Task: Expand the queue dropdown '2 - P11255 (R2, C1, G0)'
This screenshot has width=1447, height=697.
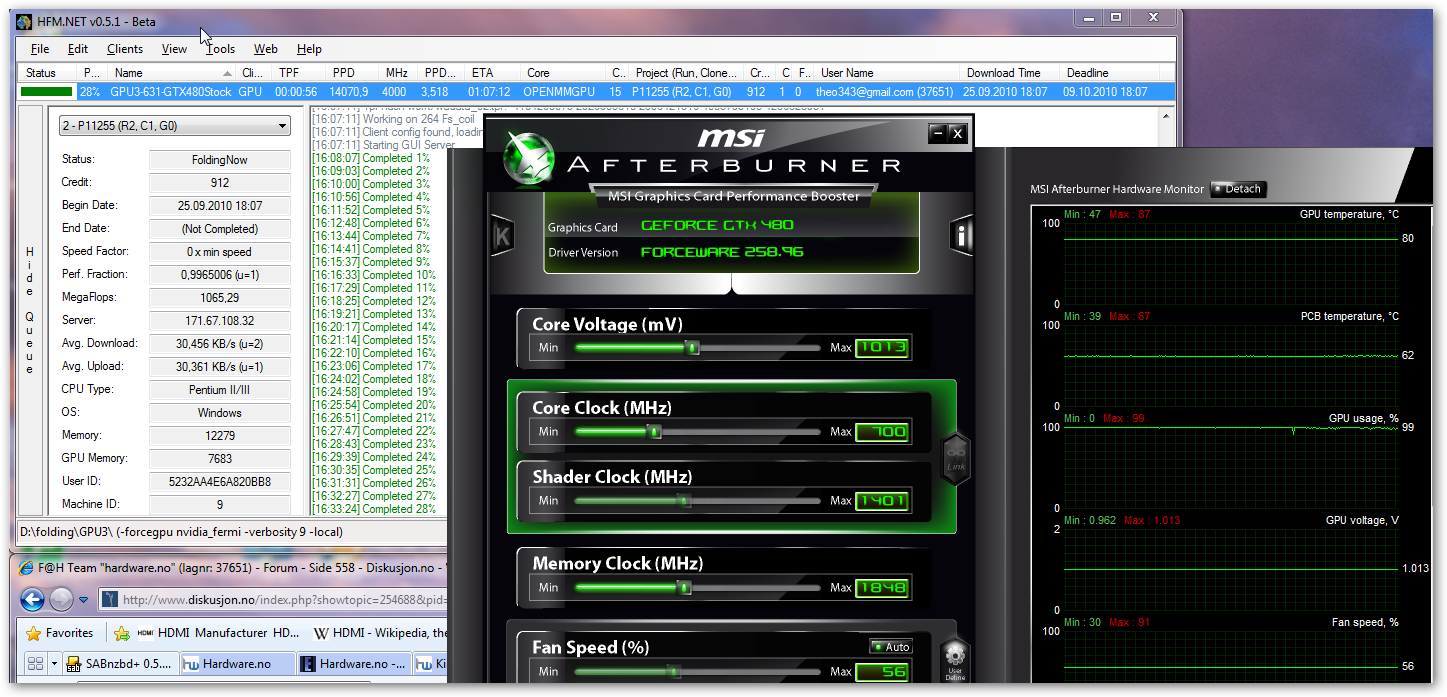Action: coord(174,126)
